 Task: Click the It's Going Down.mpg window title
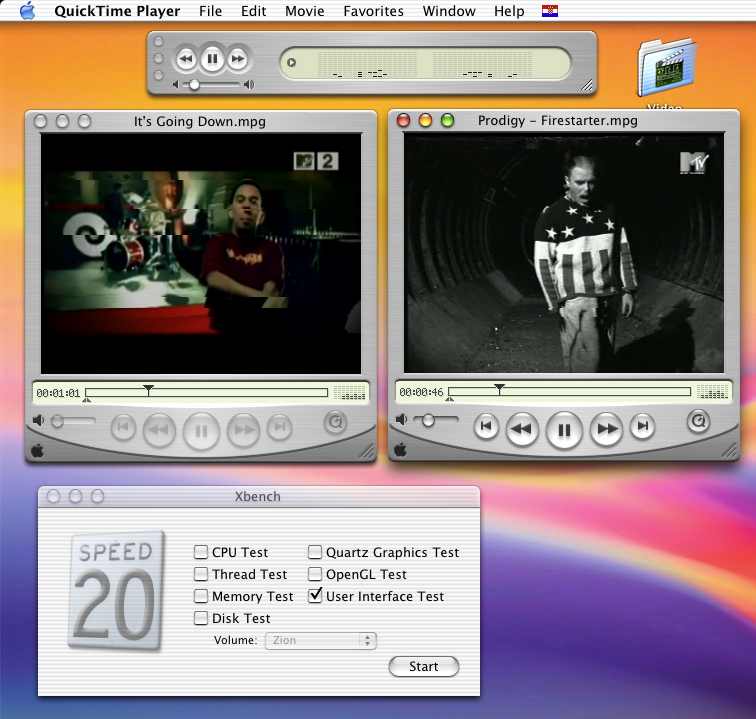200,122
